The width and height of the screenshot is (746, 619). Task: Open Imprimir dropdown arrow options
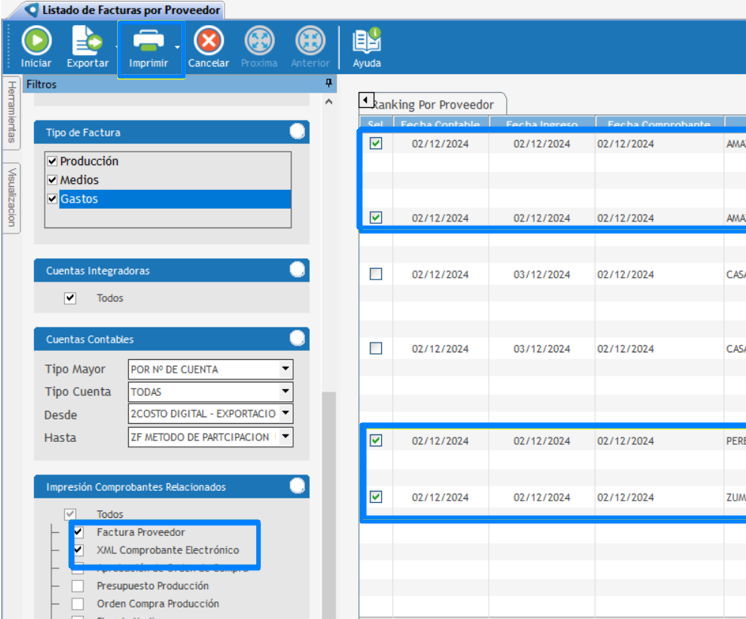(178, 47)
